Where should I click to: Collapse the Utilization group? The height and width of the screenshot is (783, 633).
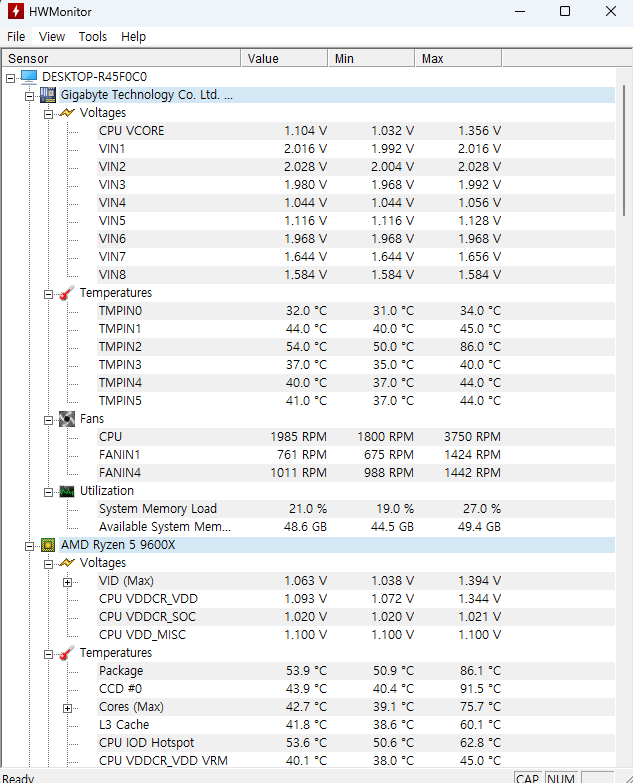(48, 492)
